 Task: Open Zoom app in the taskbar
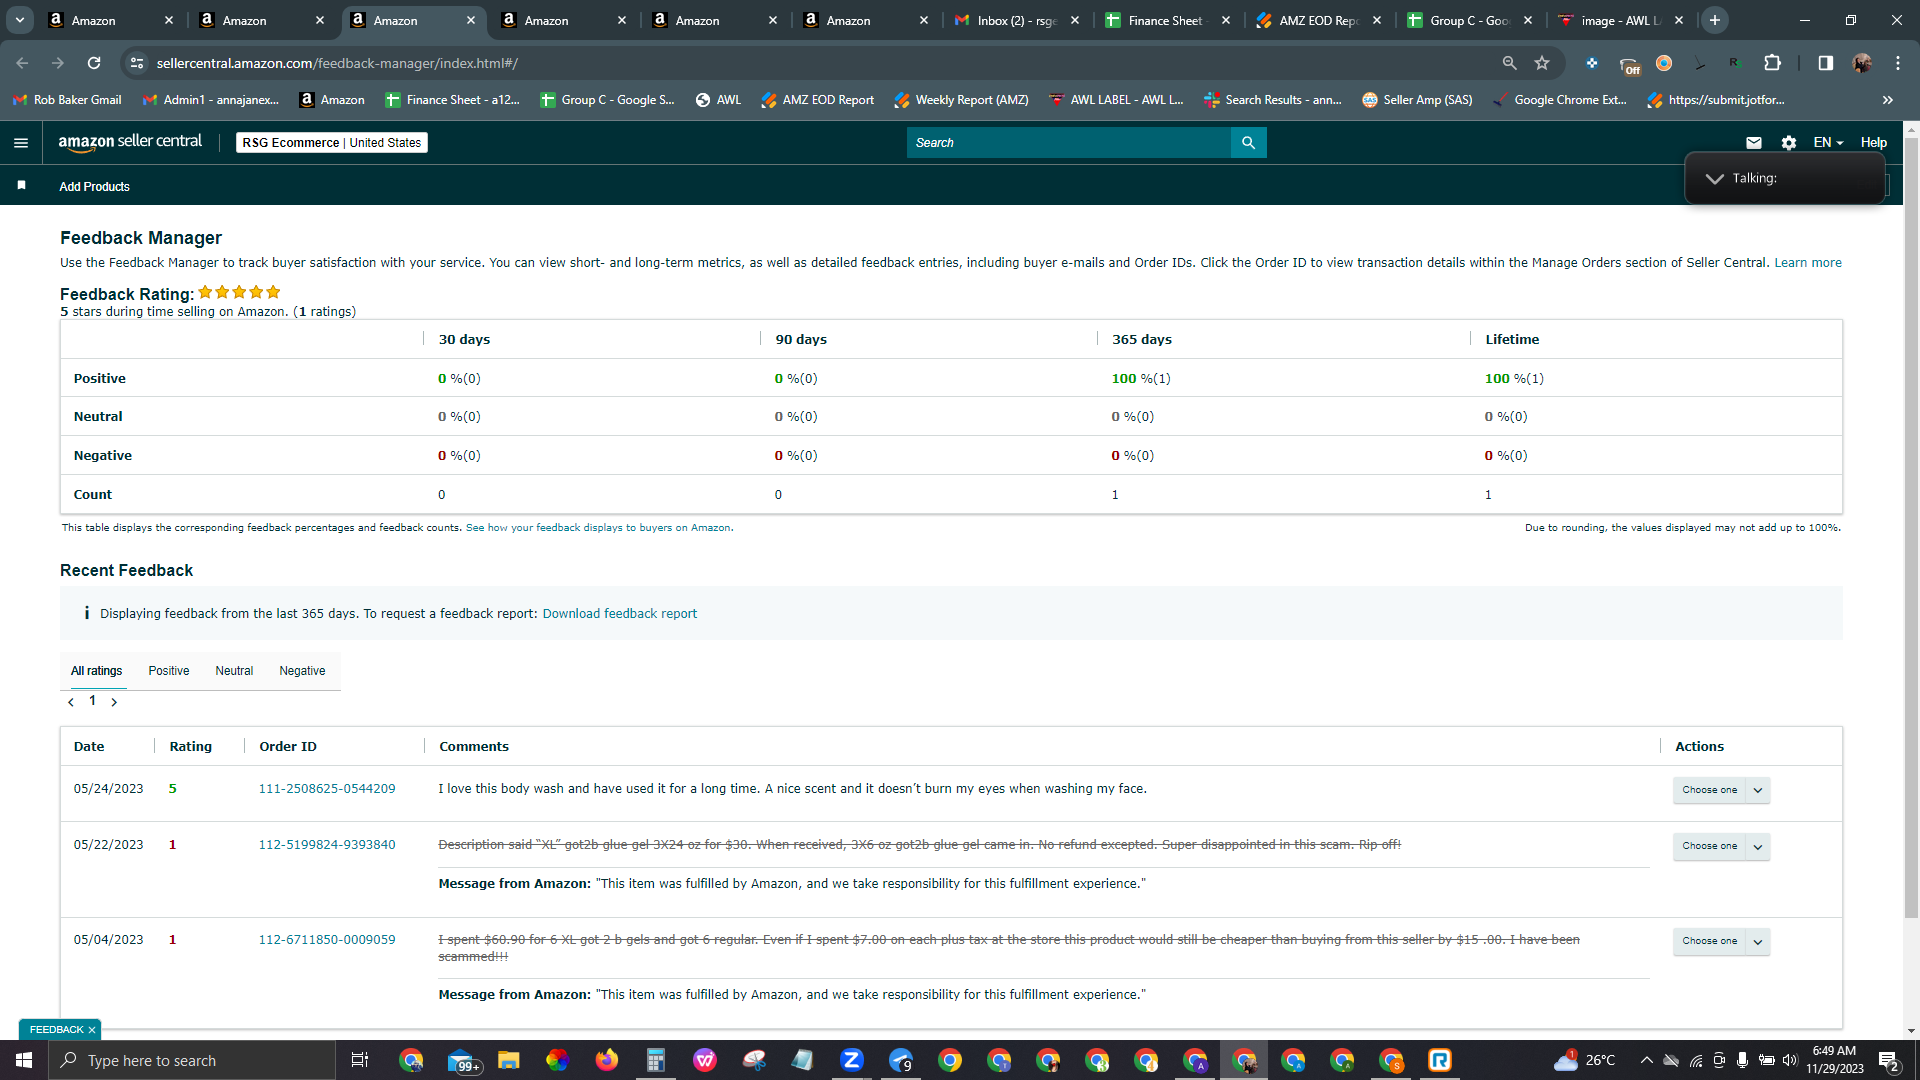(x=851, y=1060)
